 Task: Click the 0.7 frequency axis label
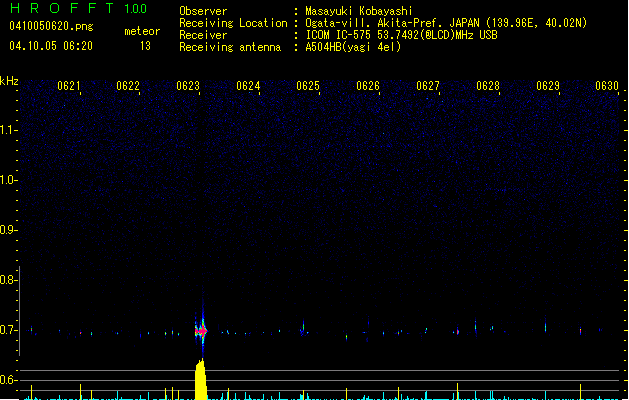point(9,330)
